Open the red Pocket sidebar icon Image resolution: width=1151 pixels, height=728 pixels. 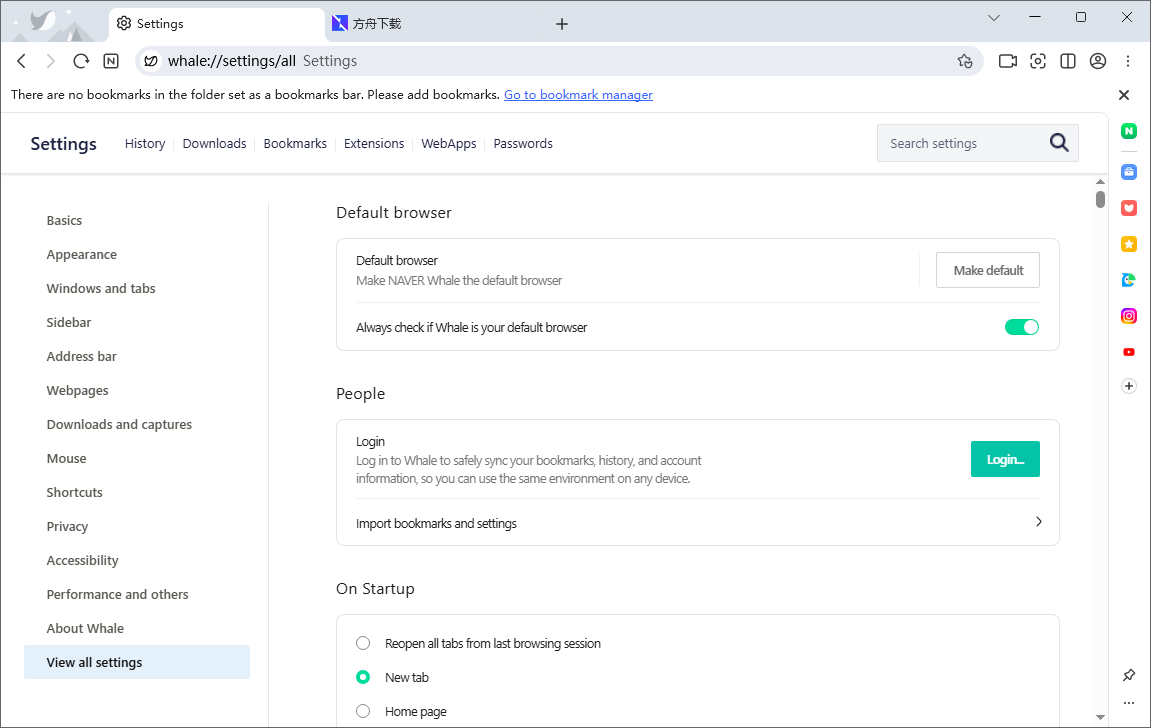1129,208
